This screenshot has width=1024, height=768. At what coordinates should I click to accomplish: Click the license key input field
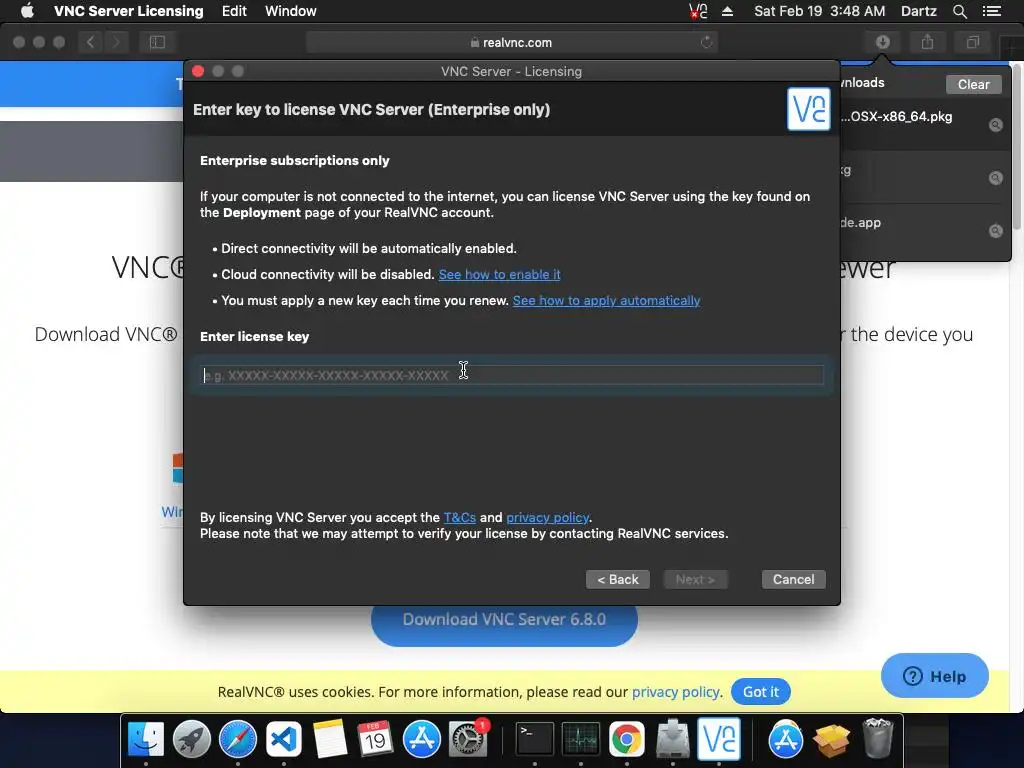click(512, 375)
